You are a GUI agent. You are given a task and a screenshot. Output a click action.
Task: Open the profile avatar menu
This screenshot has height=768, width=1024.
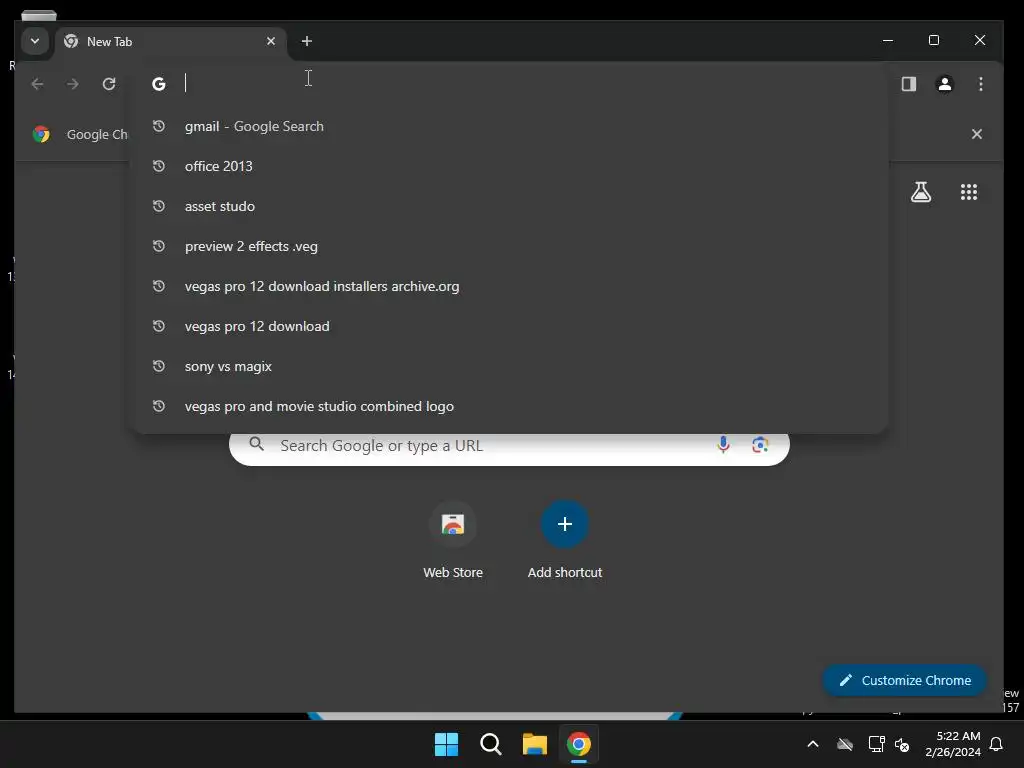944,84
